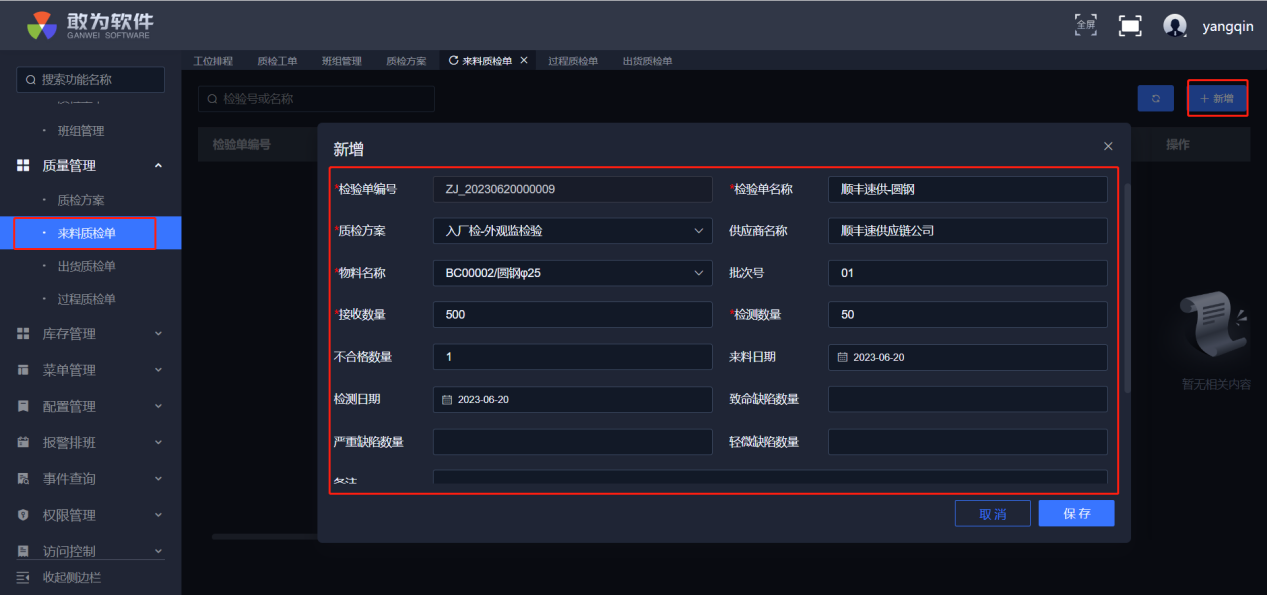Screen dimensions: 1267x595
Task: Switch to the 班组管理 tab
Action: 342,61
